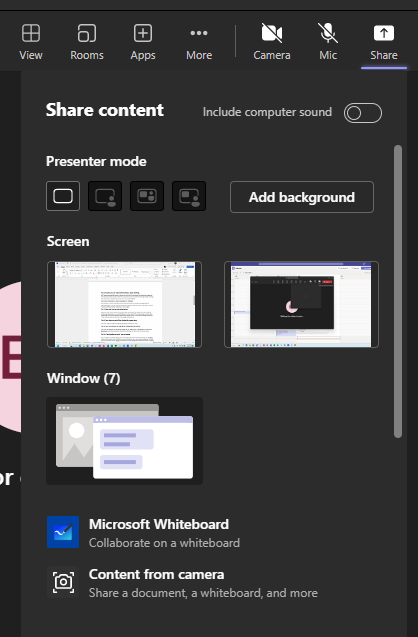Open the Window (7) picker thumbnail

coord(124,441)
